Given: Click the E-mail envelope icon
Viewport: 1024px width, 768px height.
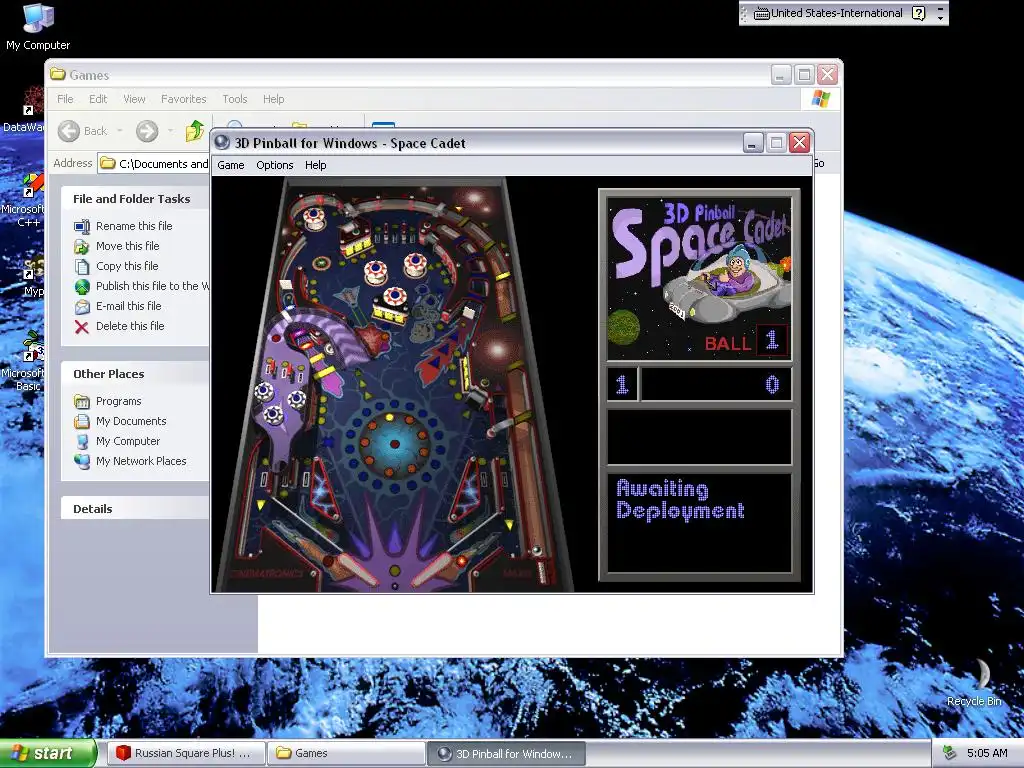Looking at the screenshot, I should click(x=82, y=306).
